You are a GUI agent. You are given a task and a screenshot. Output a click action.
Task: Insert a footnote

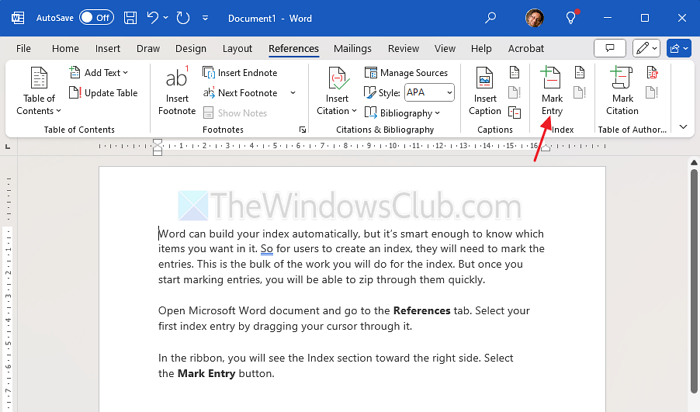point(177,91)
